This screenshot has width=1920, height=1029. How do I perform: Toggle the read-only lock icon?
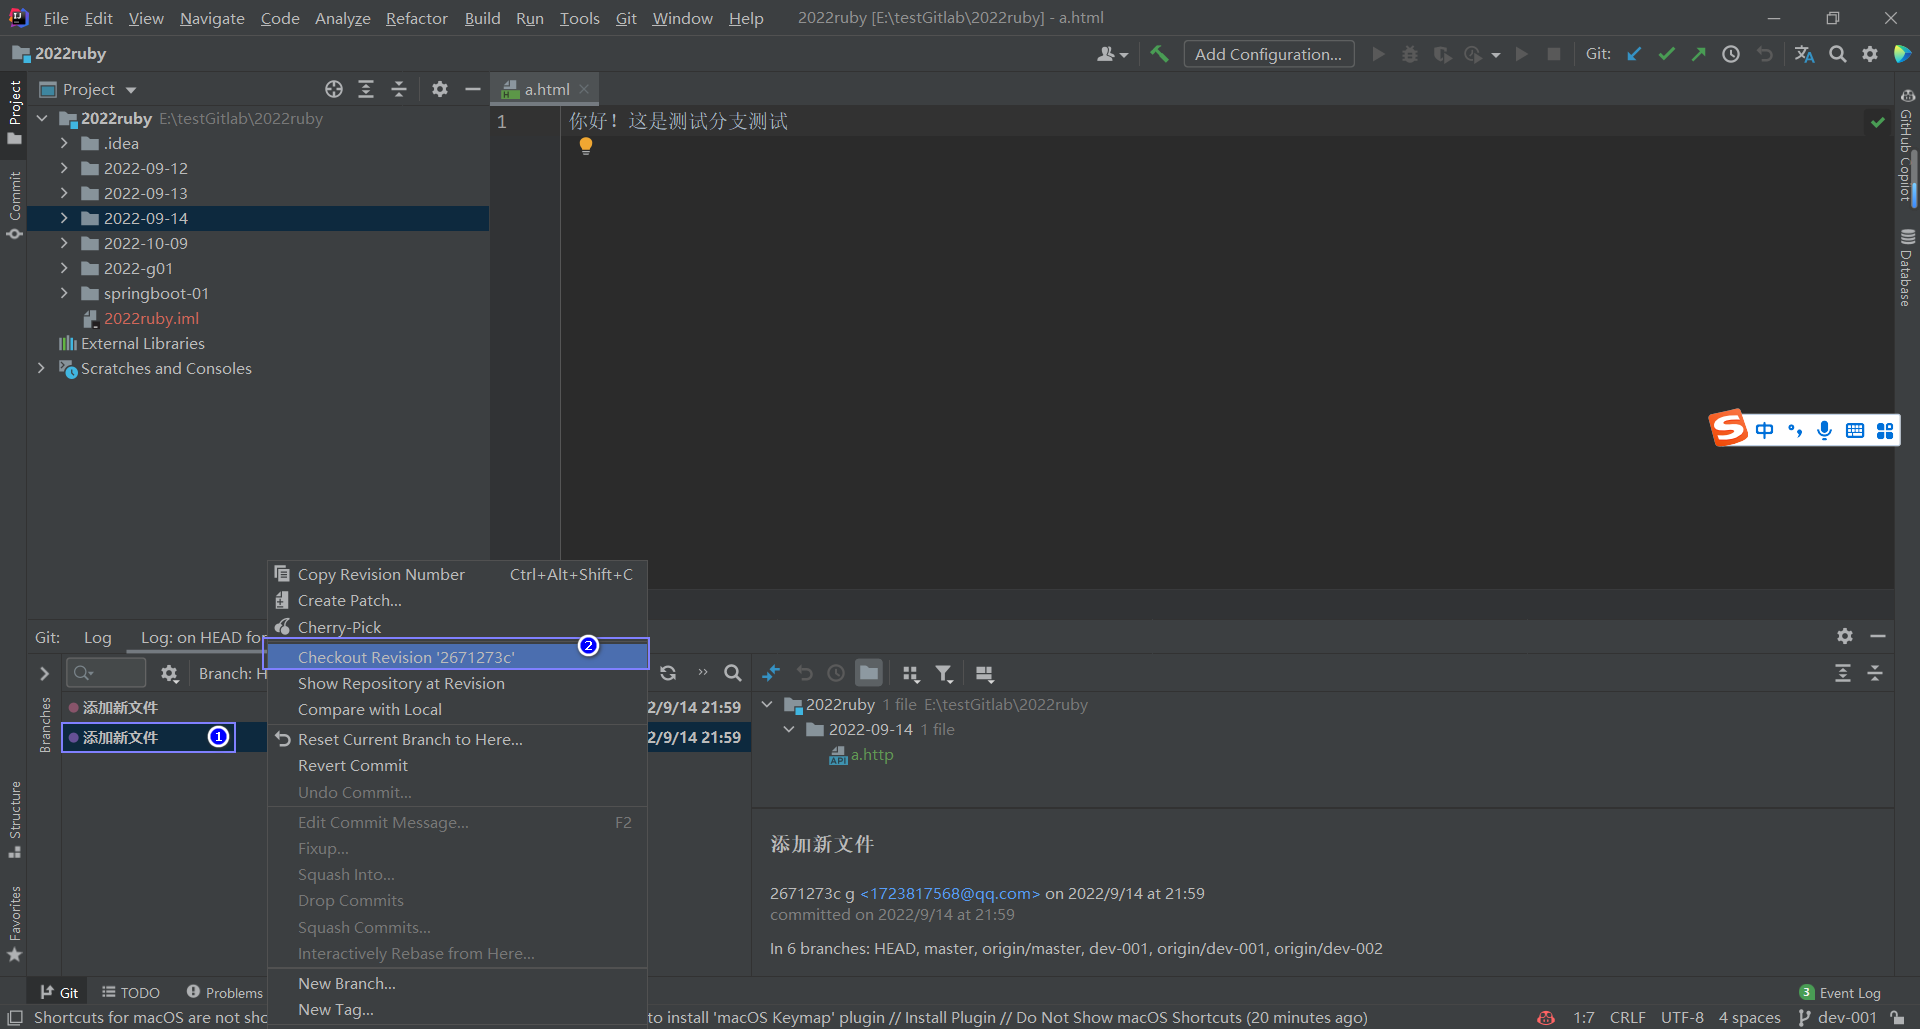[x=1897, y=1018]
